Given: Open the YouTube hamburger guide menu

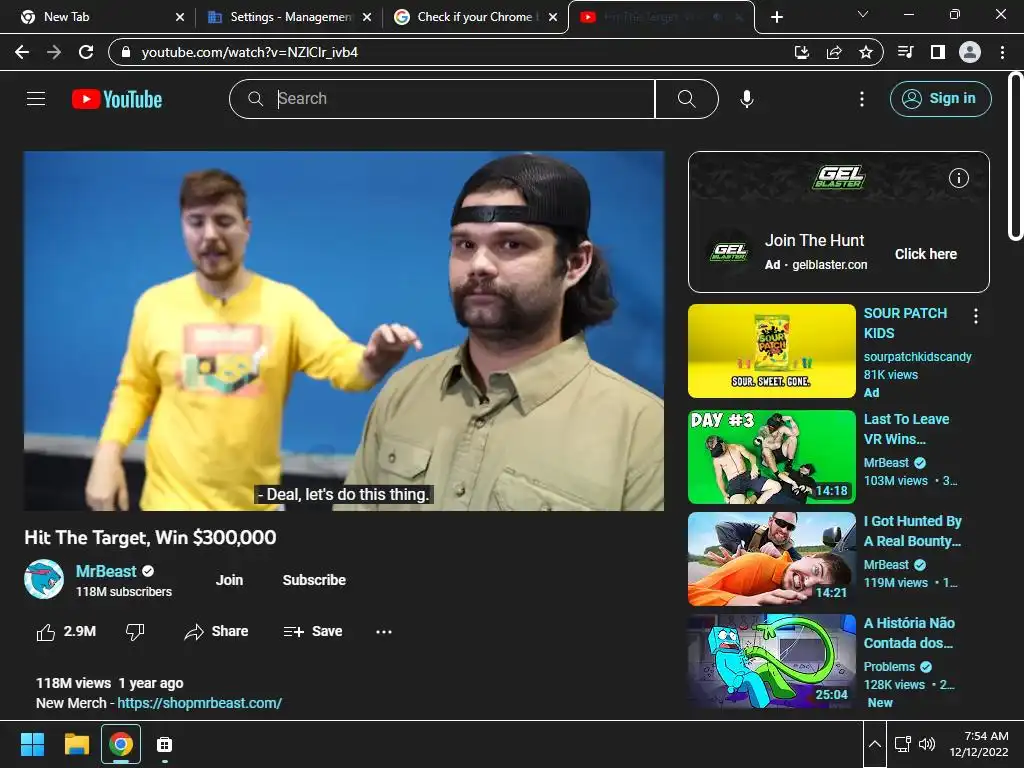Looking at the screenshot, I should (x=36, y=99).
